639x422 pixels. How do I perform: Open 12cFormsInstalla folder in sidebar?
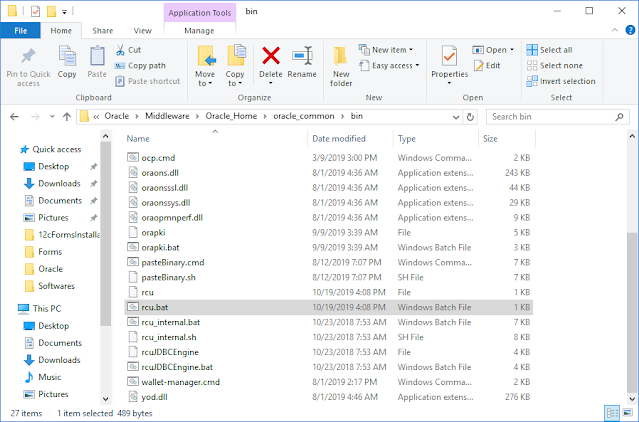[x=61, y=235]
